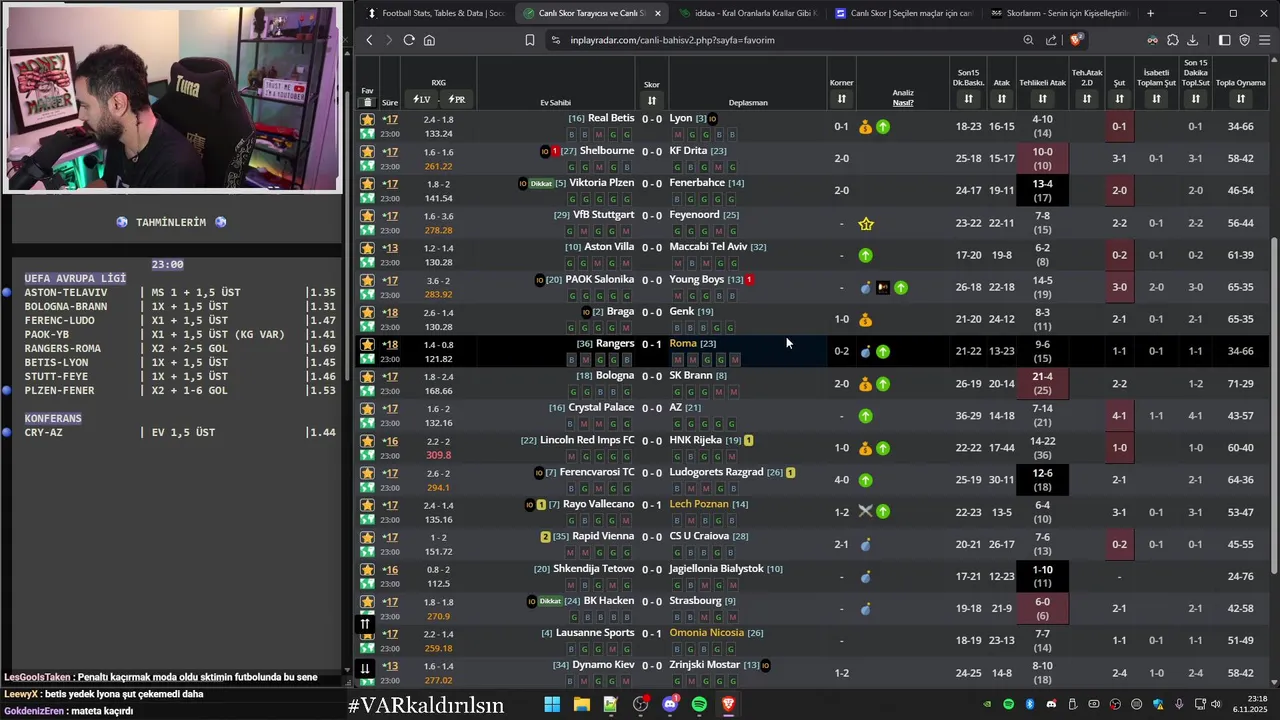Toggle favorite star for Aston Villa row
This screenshot has height=720, width=1280.
point(368,247)
